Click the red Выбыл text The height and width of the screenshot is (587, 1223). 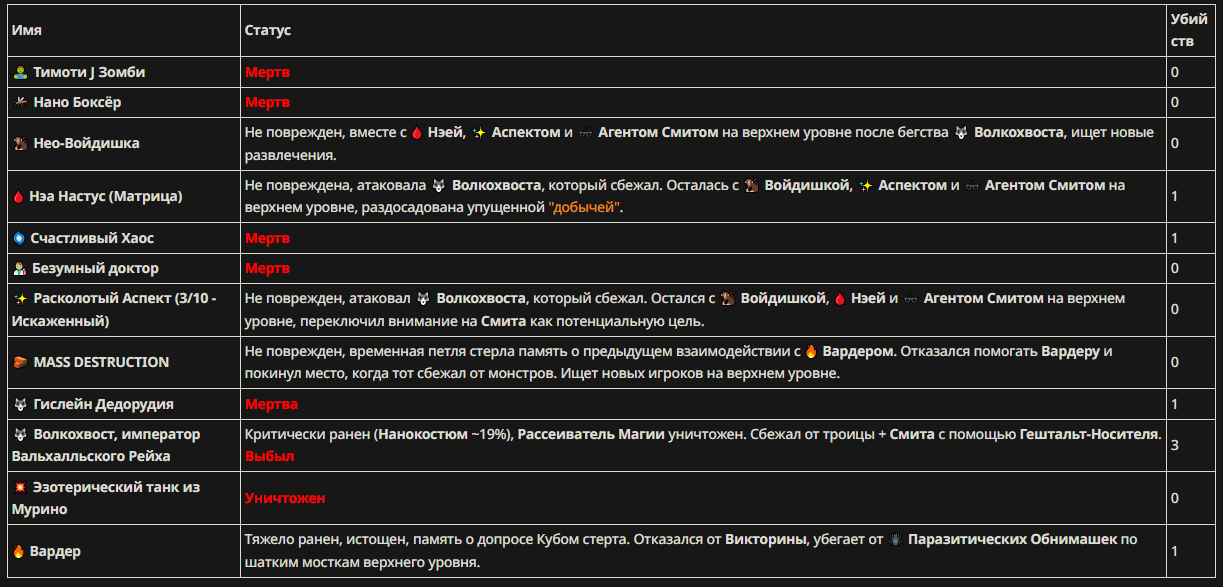click(270, 456)
